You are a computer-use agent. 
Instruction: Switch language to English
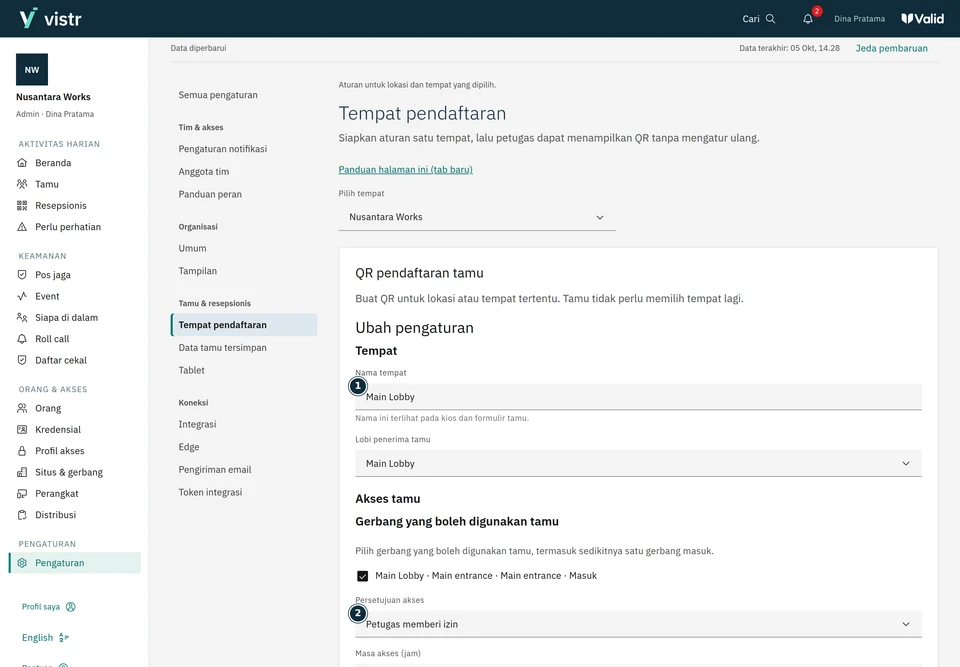[x=45, y=638]
